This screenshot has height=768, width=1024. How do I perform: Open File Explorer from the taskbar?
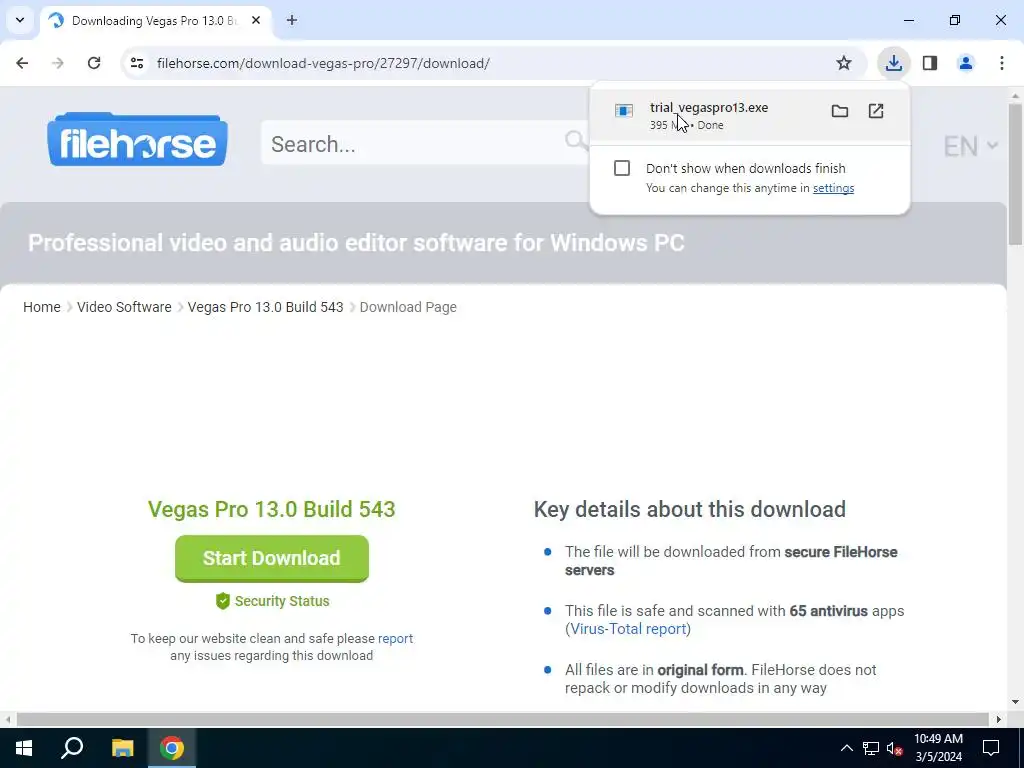(122, 748)
